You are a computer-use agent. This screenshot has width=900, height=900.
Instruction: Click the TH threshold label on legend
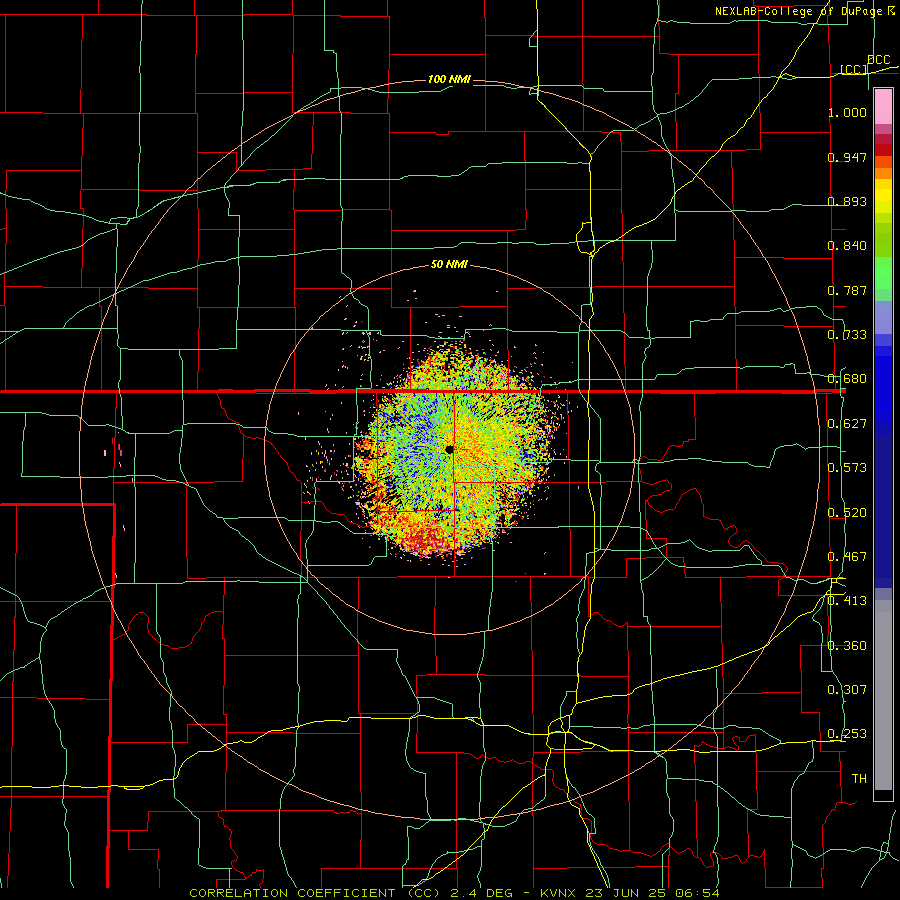click(859, 779)
